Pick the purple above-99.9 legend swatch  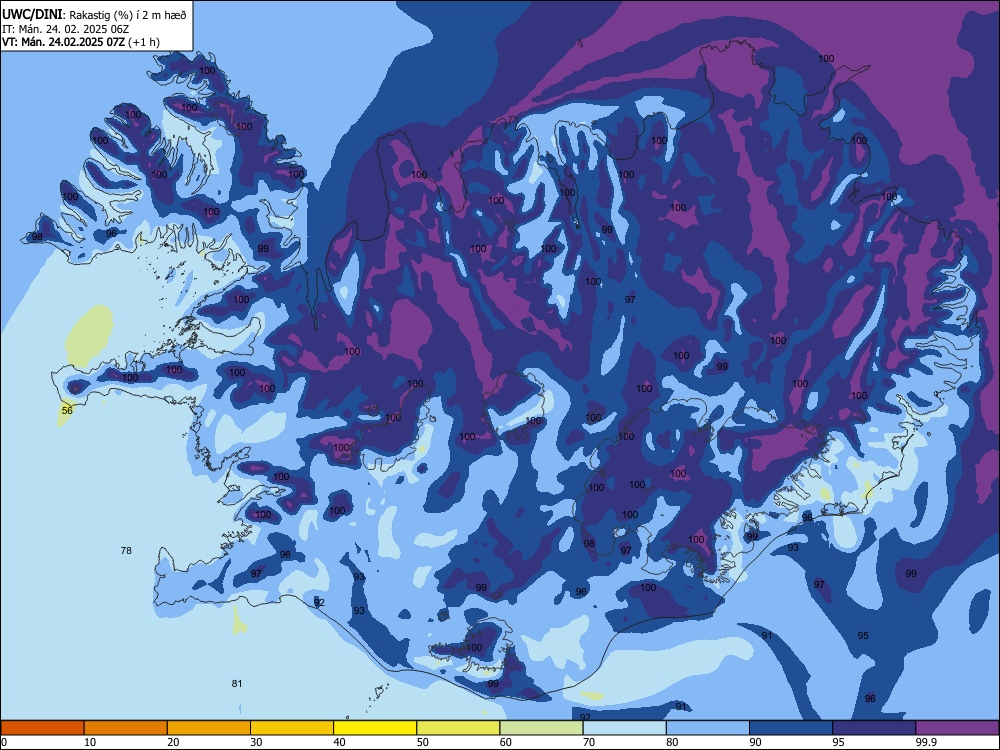pos(957,728)
